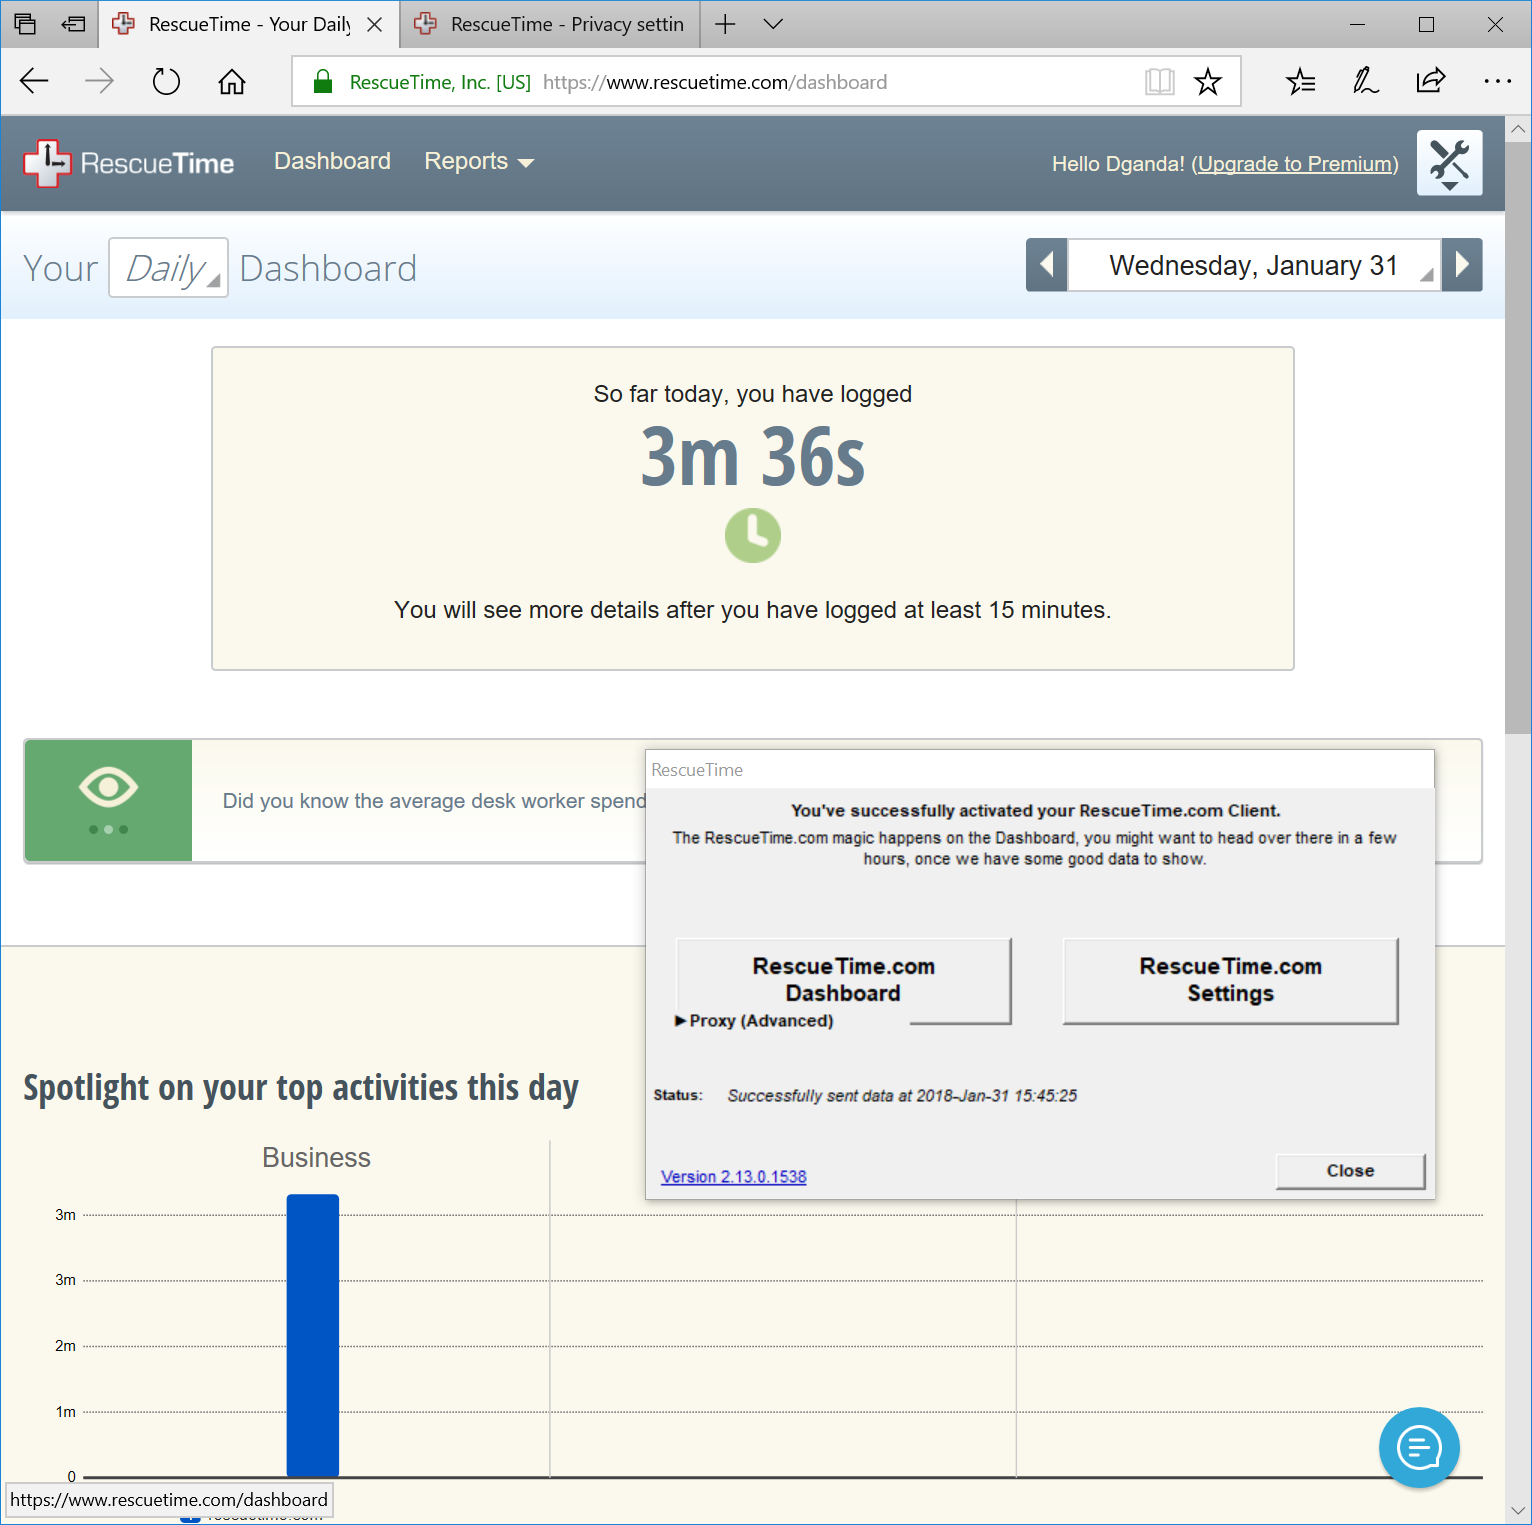Show tab previews chevron
This screenshot has height=1525, width=1532.
[773, 24]
